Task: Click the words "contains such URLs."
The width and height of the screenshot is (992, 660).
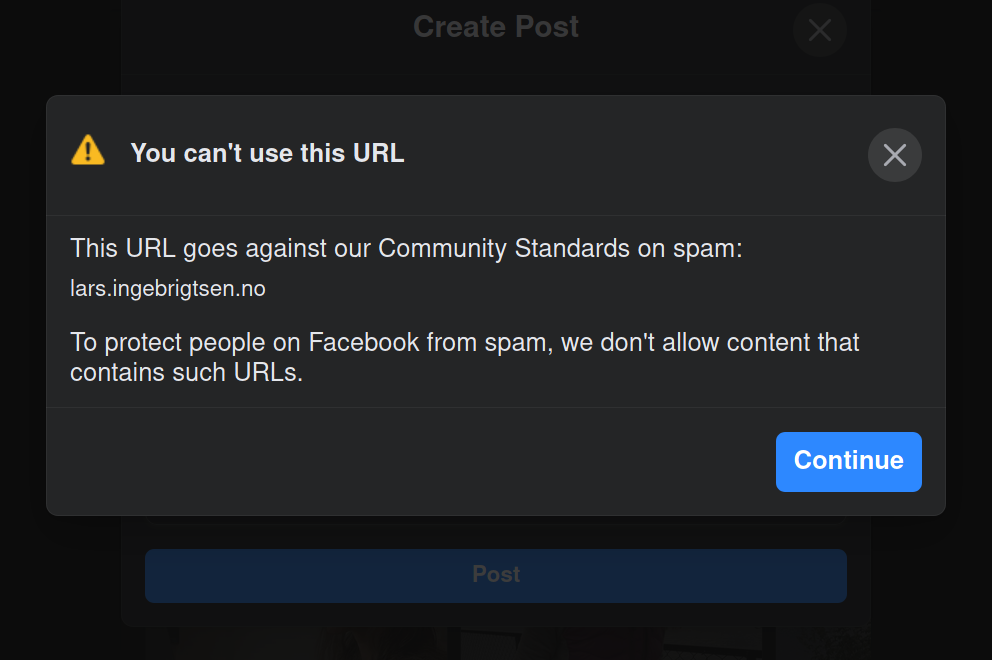Action: coord(187,373)
